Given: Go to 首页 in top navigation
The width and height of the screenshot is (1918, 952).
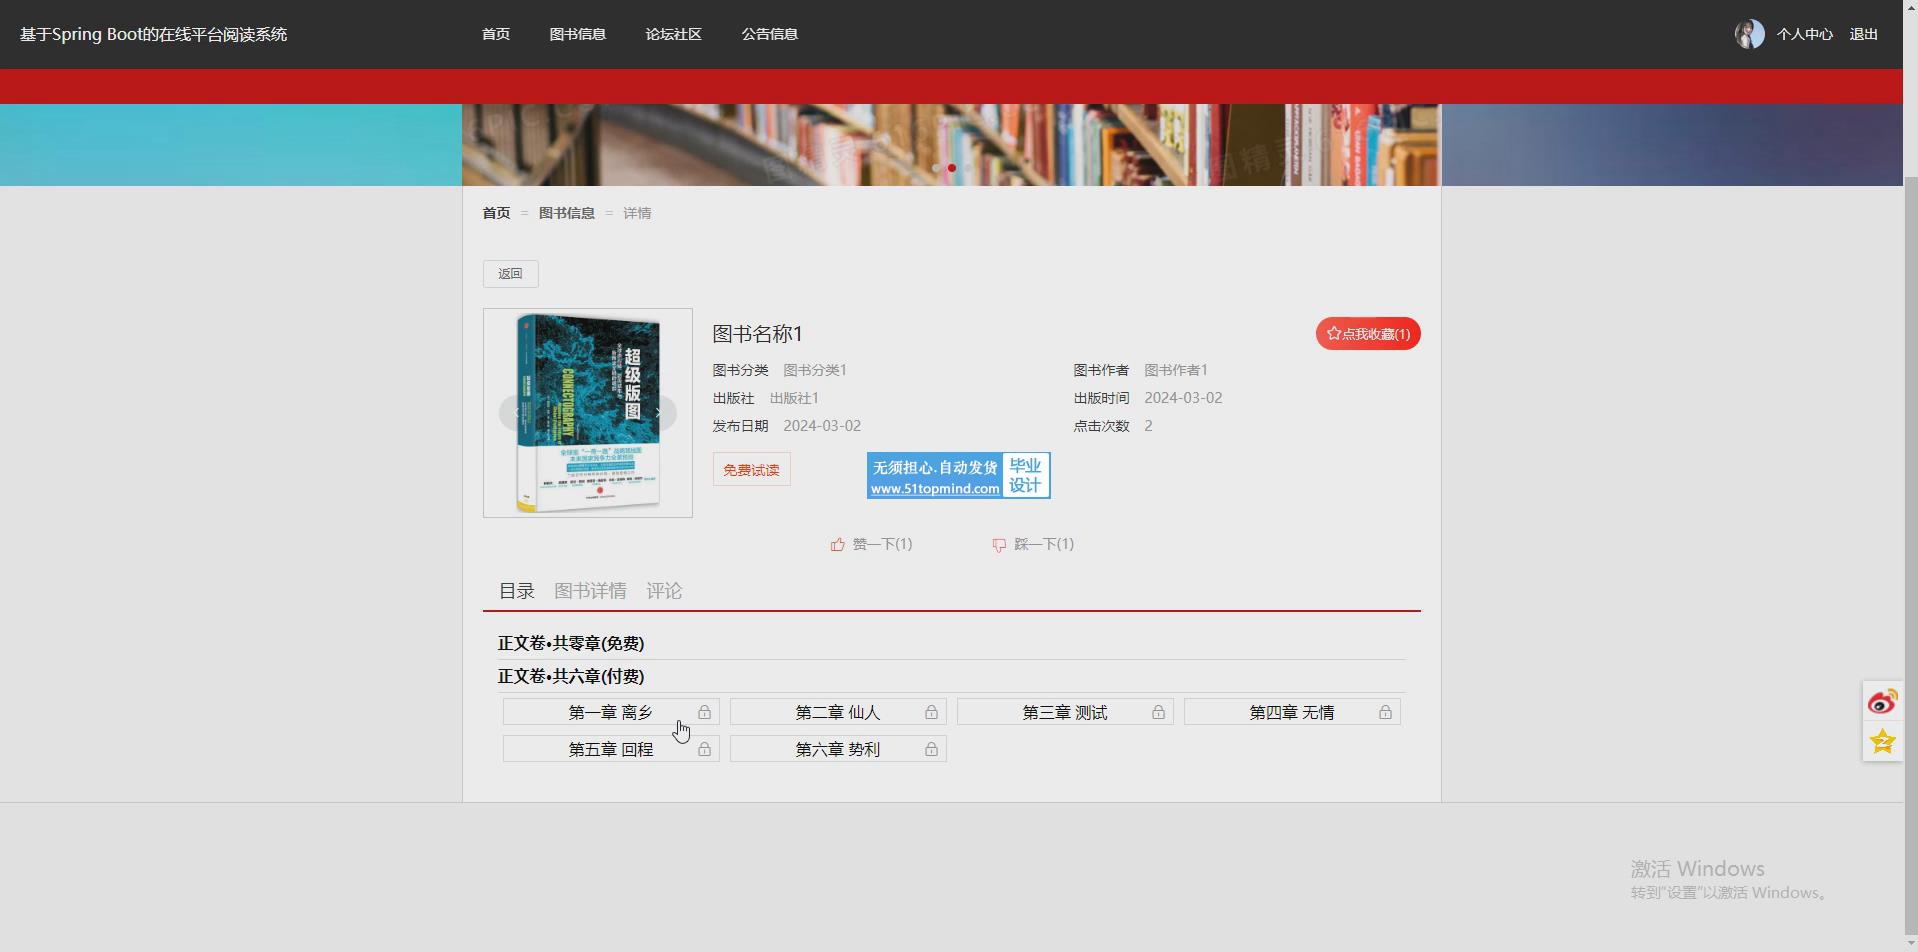Looking at the screenshot, I should pos(496,34).
